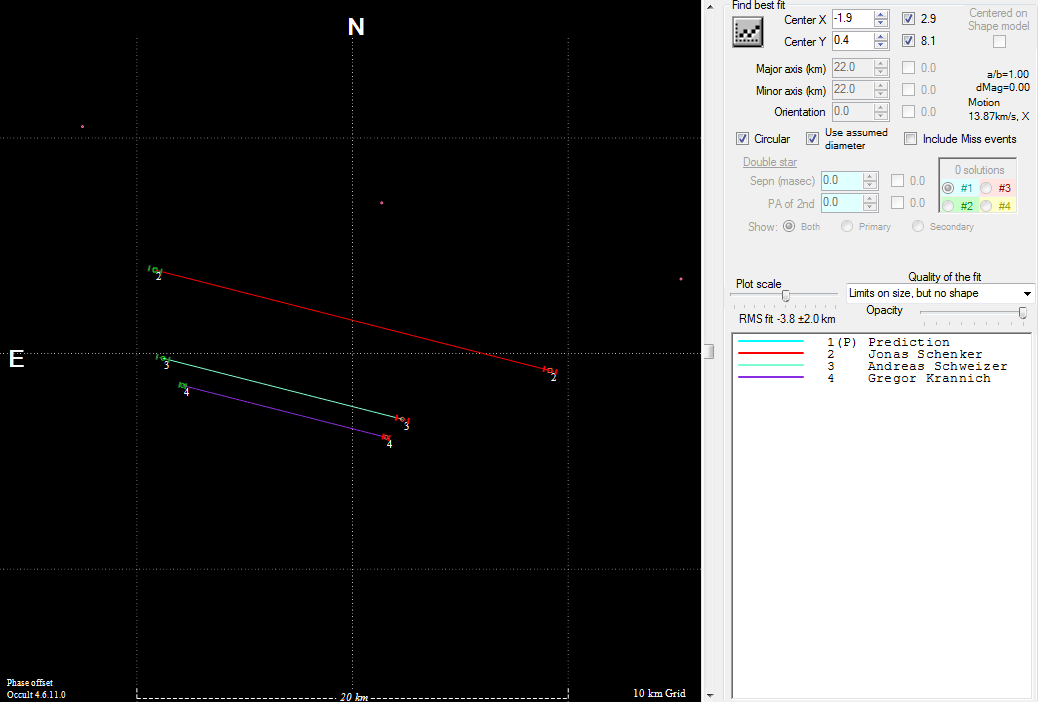Increase Center Y with the up arrow
1038x702 pixels.
tap(880, 36)
